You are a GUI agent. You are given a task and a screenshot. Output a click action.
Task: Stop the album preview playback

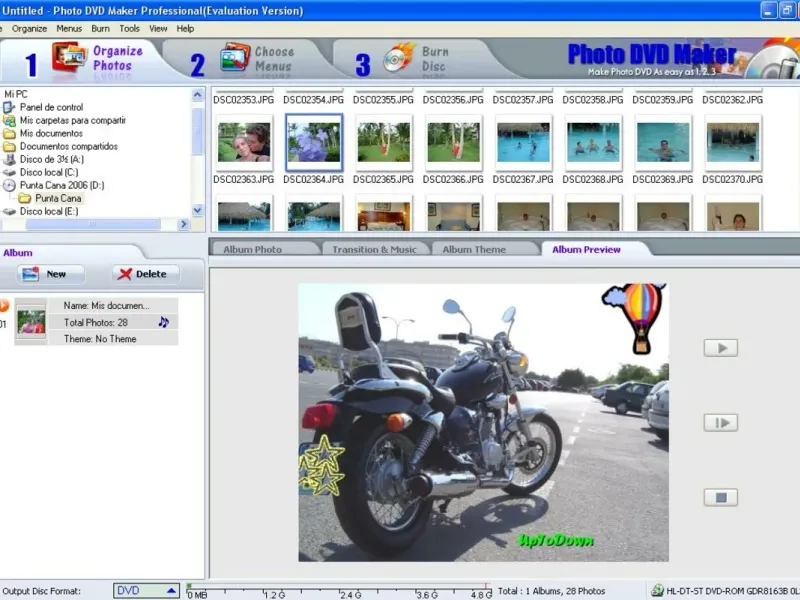tap(720, 497)
